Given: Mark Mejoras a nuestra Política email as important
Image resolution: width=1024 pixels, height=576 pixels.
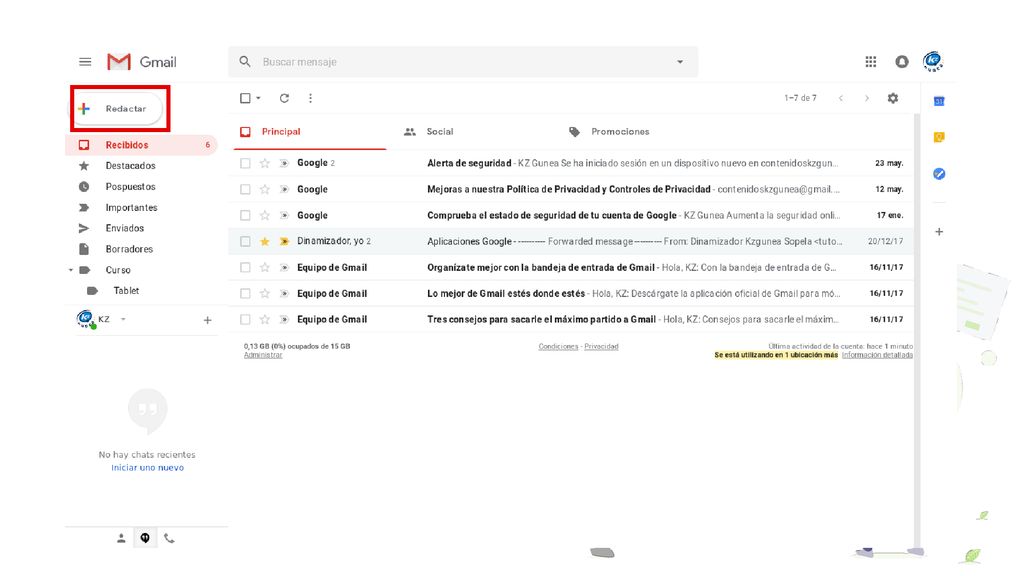Looking at the screenshot, I should coord(284,189).
